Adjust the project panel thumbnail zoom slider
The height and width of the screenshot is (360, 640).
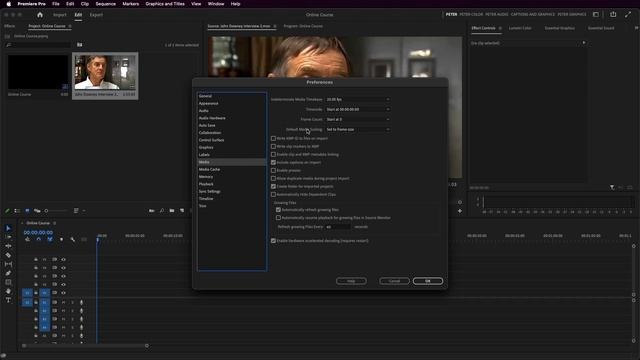[x=56, y=211]
